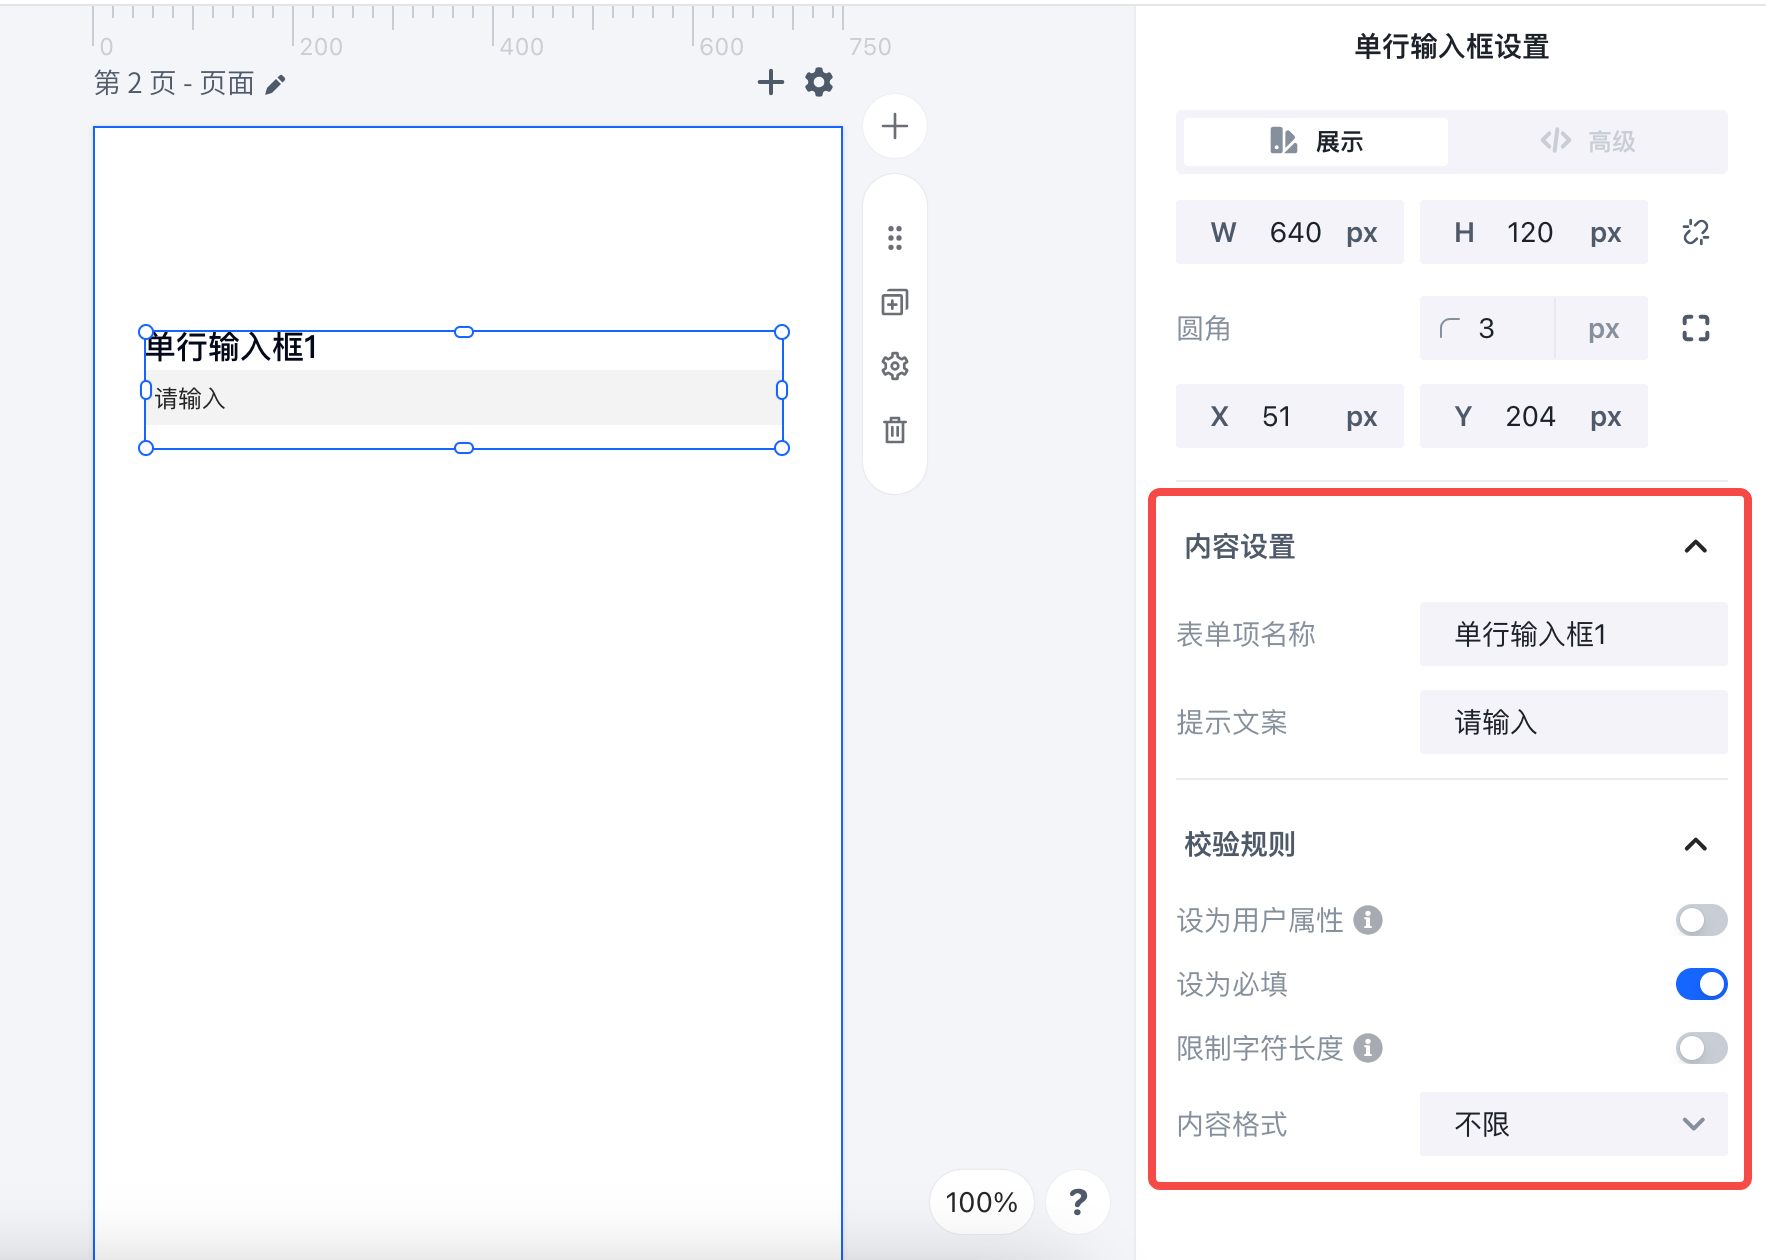This screenshot has height=1260, width=1766.
Task: Open the help question mark button
Action: tap(1078, 1201)
